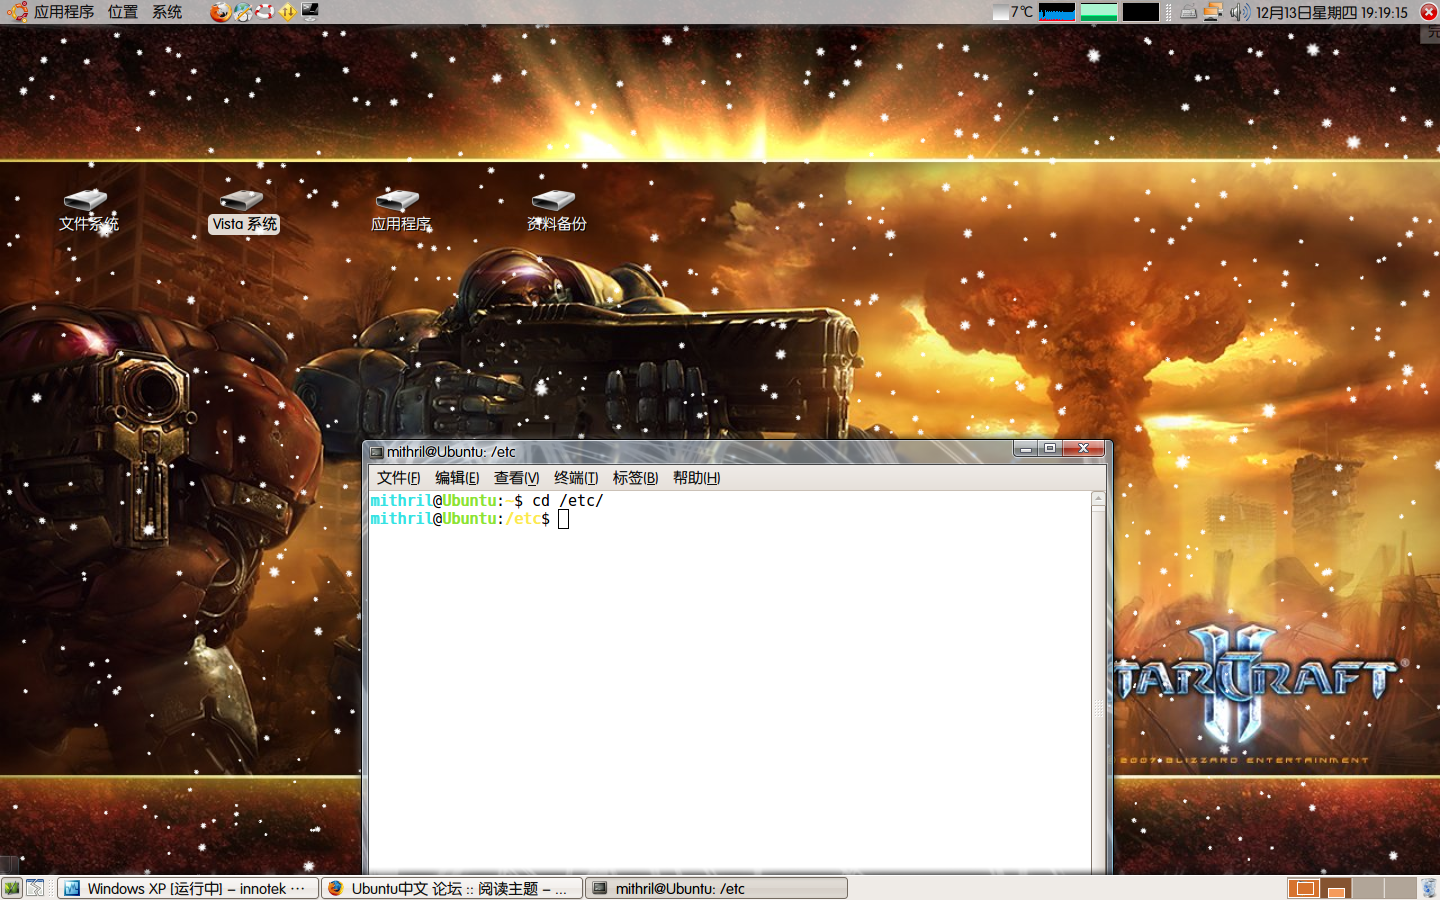This screenshot has height=900, width=1440.
Task: Open the terminal 查看(V) menu
Action: (x=516, y=478)
